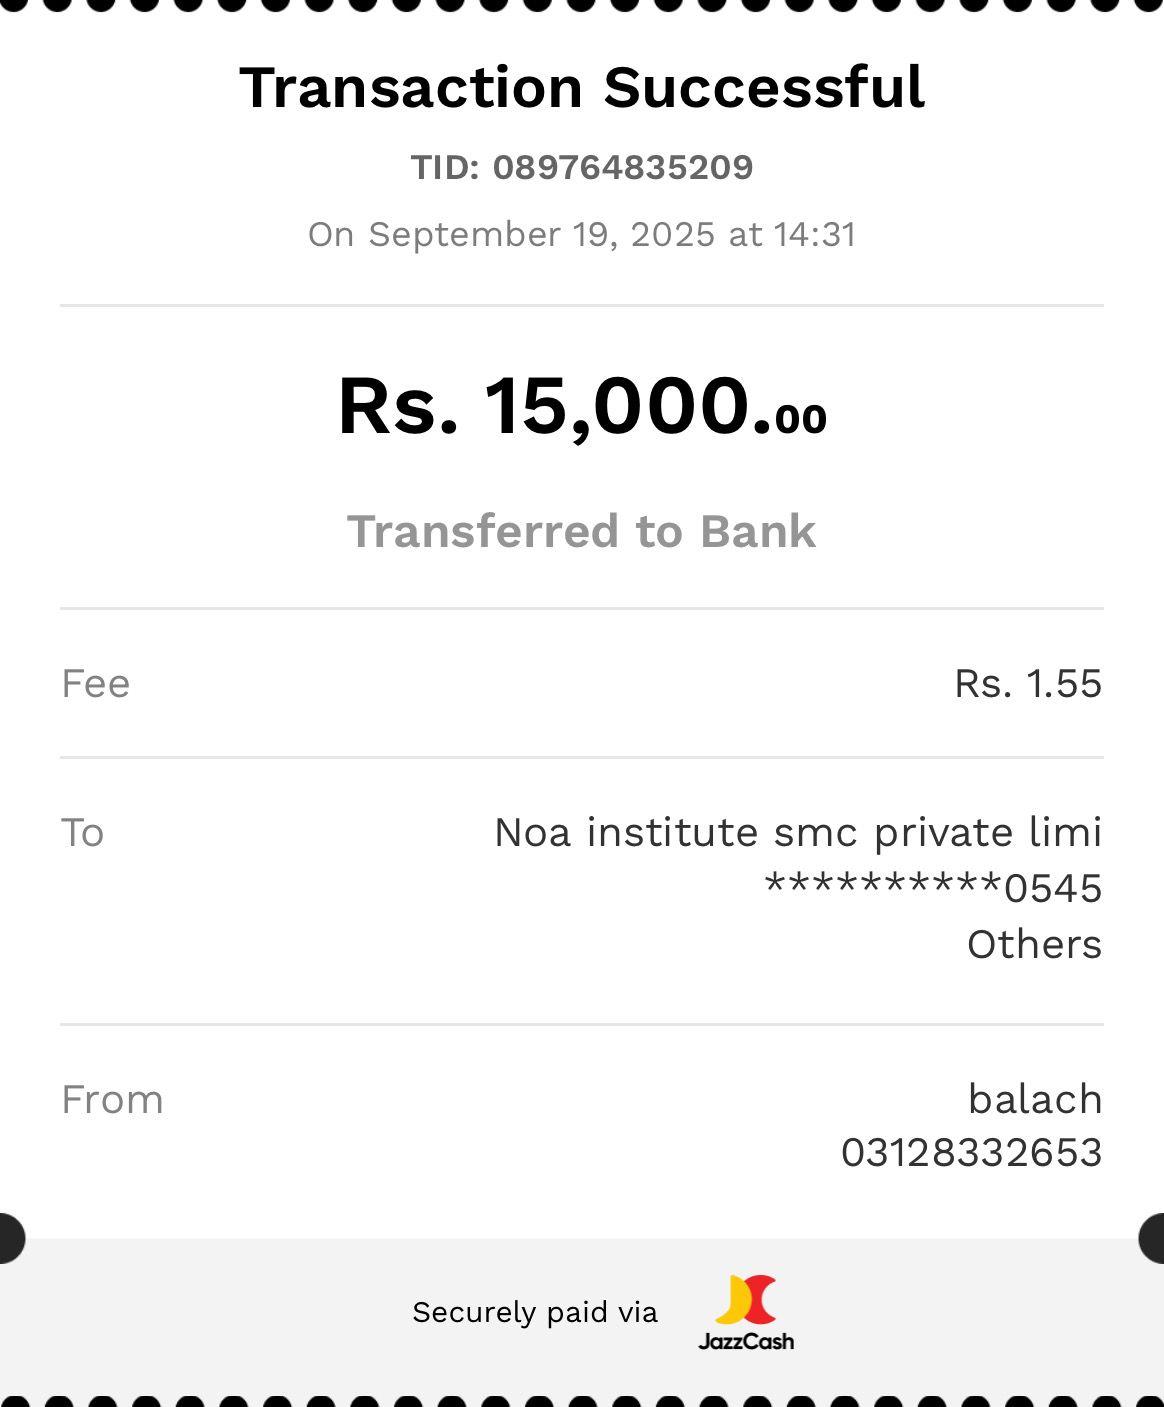1164x1407 pixels.
Task: Click the masked account number ending 0545
Action: 933,888
